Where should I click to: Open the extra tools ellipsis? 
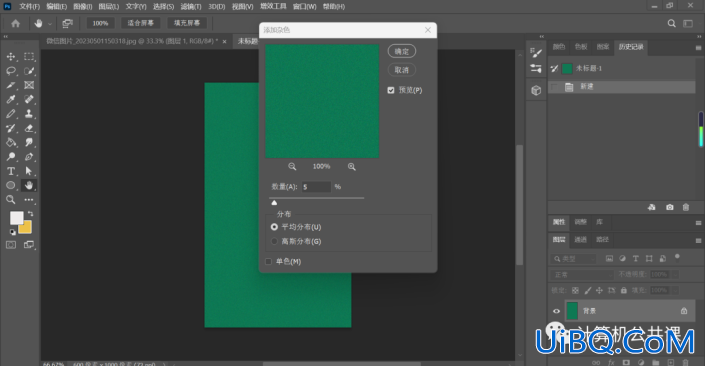(x=29, y=200)
